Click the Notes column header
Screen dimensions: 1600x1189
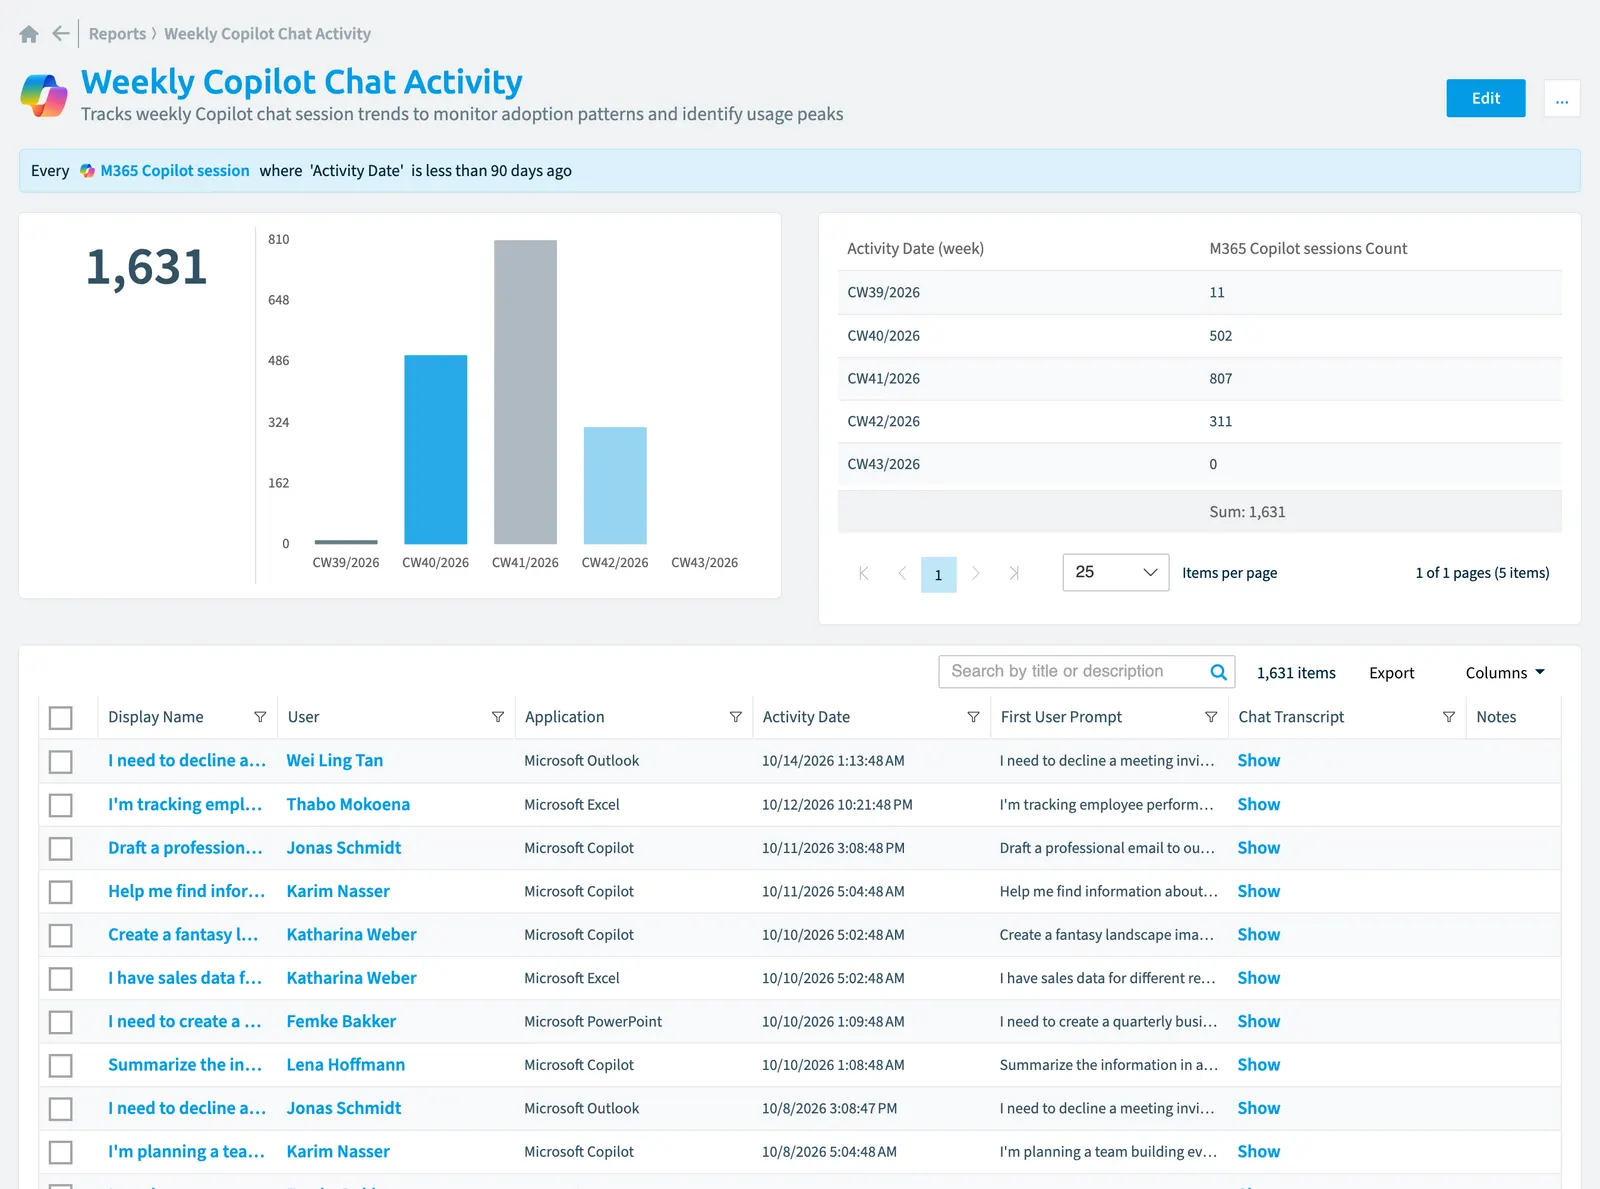(1496, 717)
